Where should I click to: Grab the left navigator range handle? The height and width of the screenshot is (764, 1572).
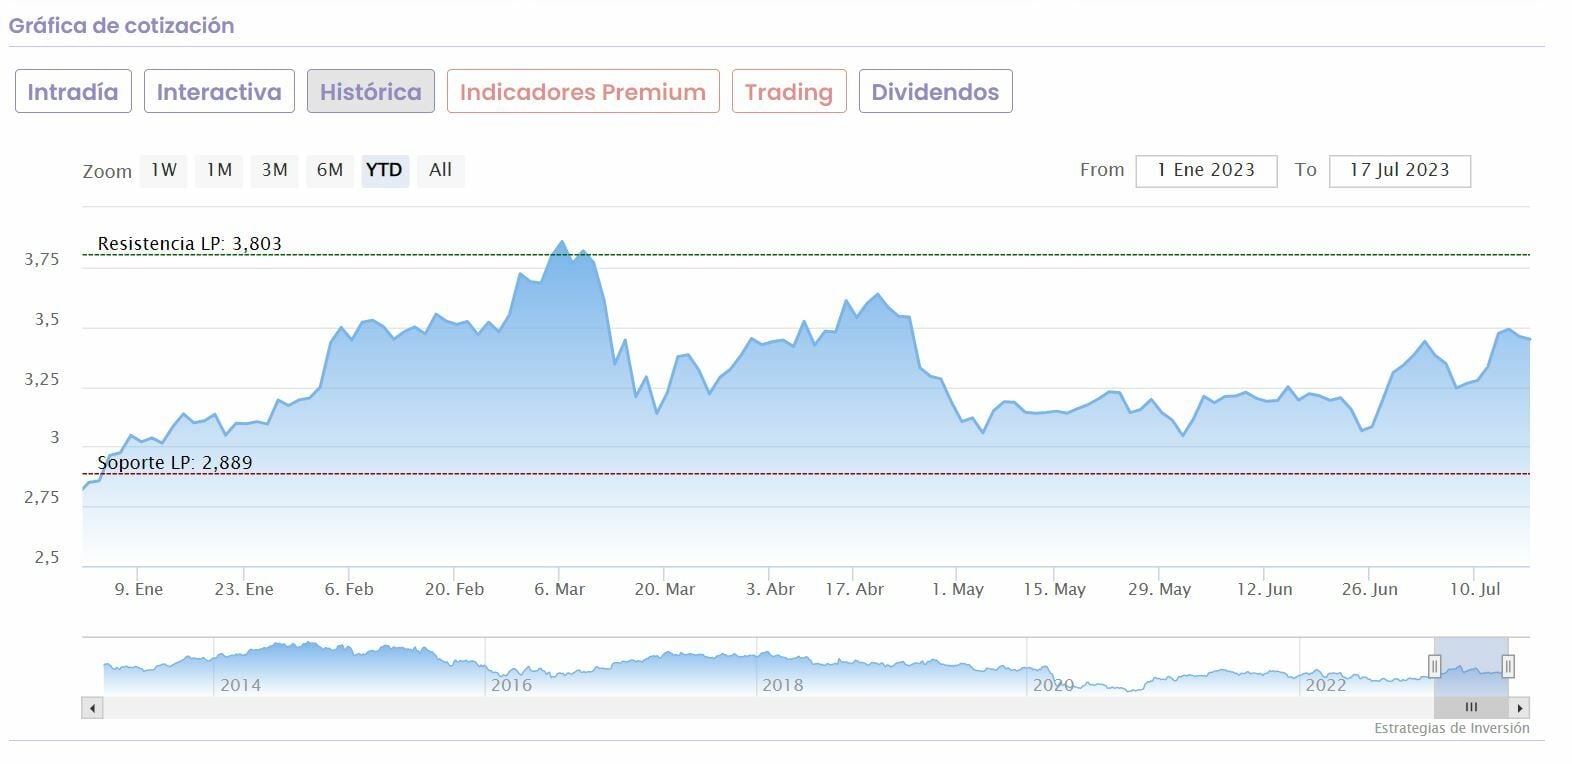[x=1435, y=666]
